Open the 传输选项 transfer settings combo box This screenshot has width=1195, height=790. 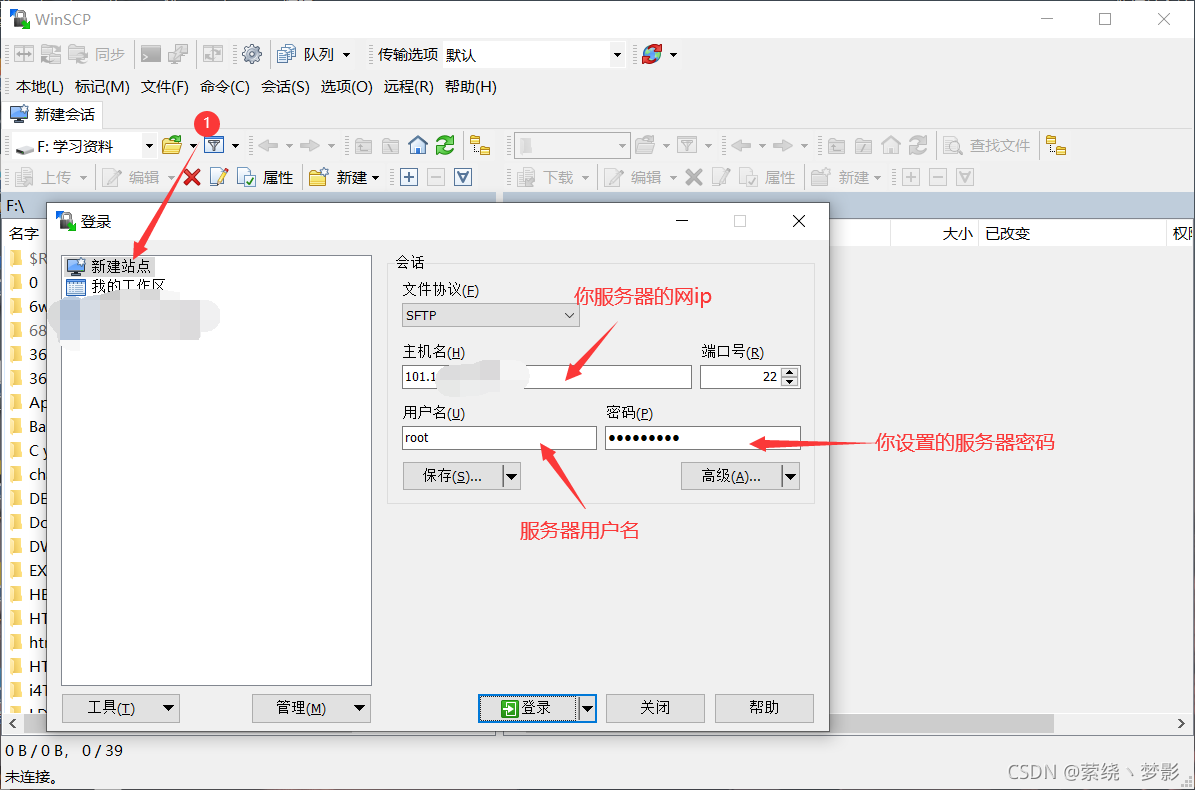tap(533, 55)
